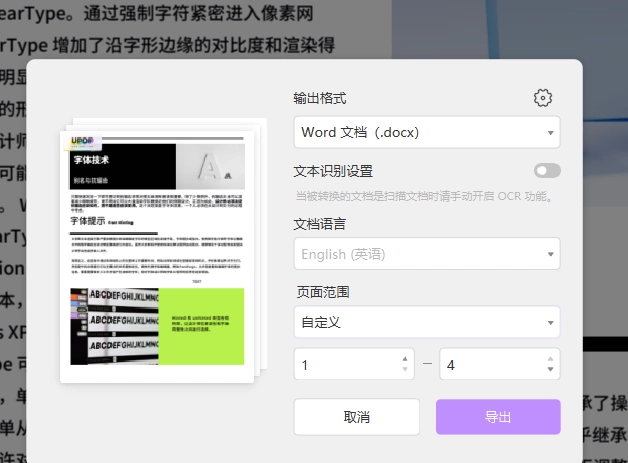
Task: Click the UPDF logo on preview page
Action: pyautogui.click(x=82, y=141)
